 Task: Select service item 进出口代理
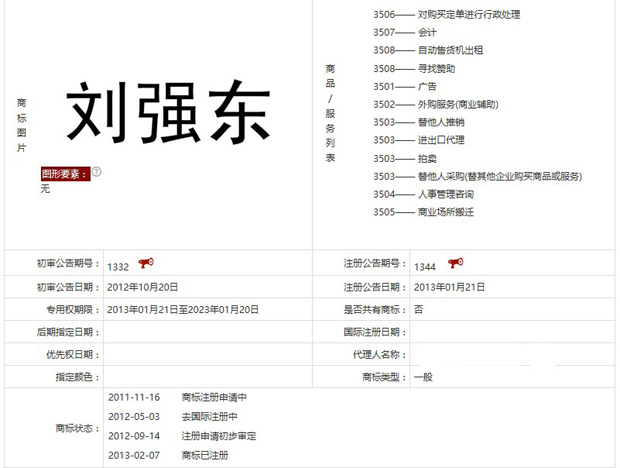pos(419,140)
